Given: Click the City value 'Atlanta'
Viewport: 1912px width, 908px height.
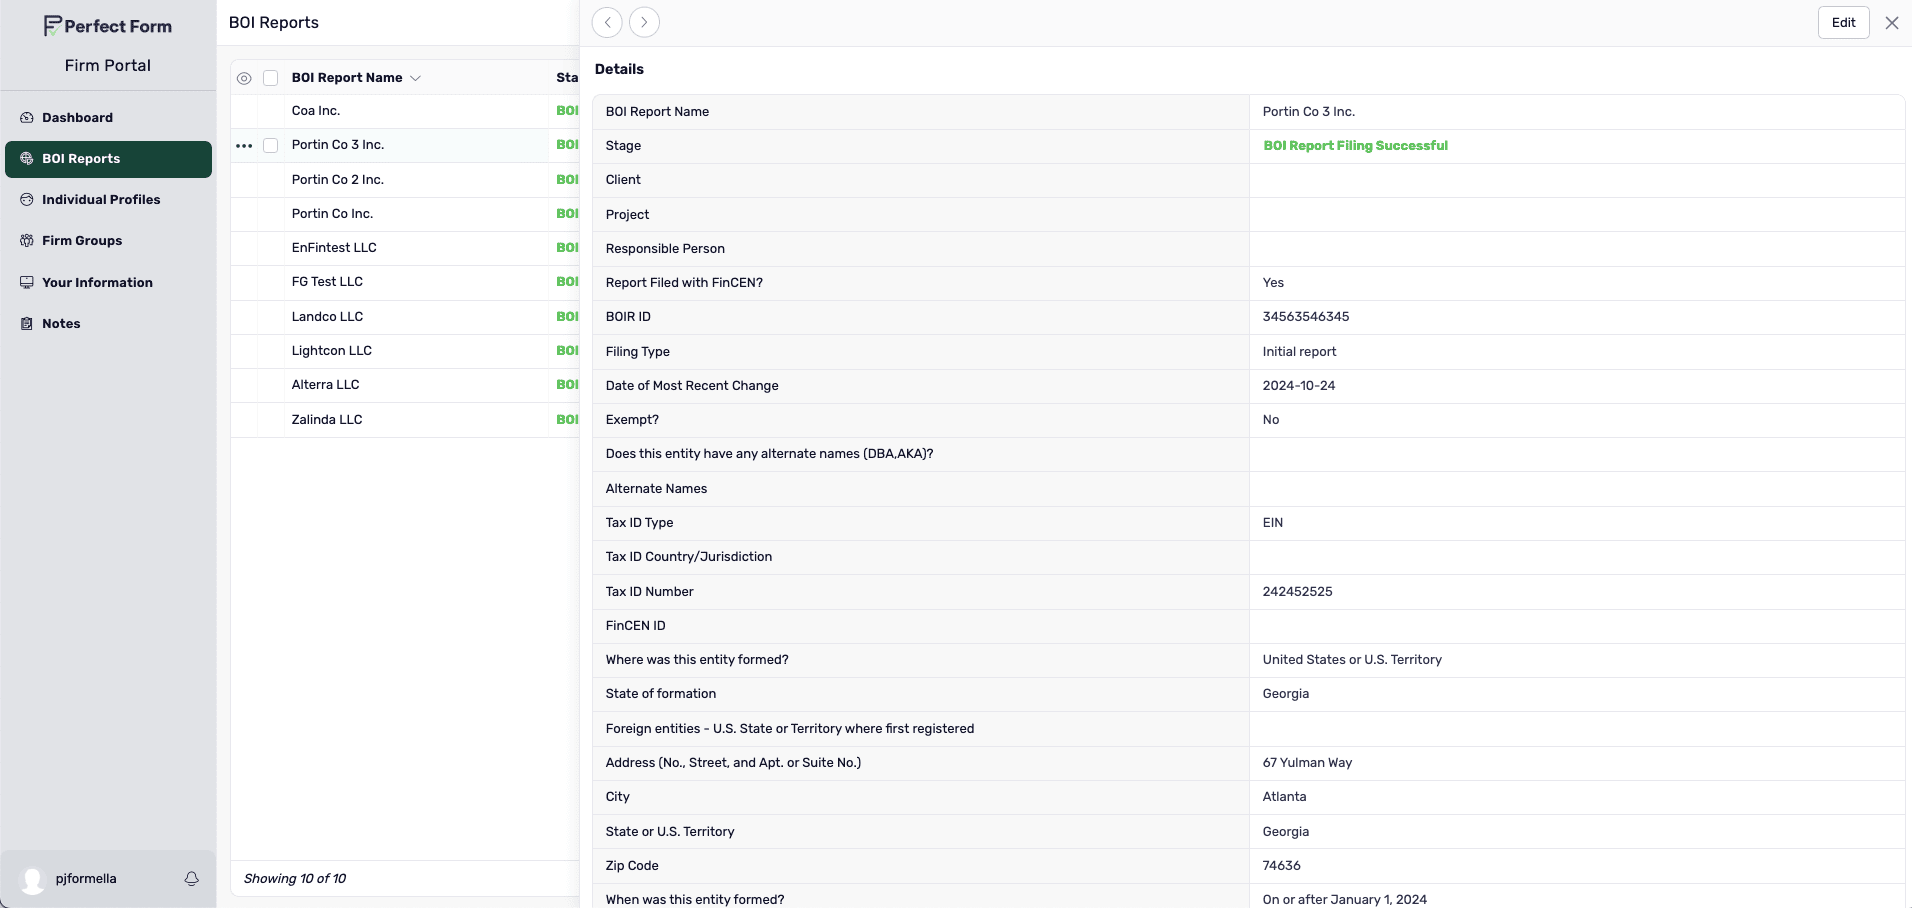Looking at the screenshot, I should pos(1284,797).
